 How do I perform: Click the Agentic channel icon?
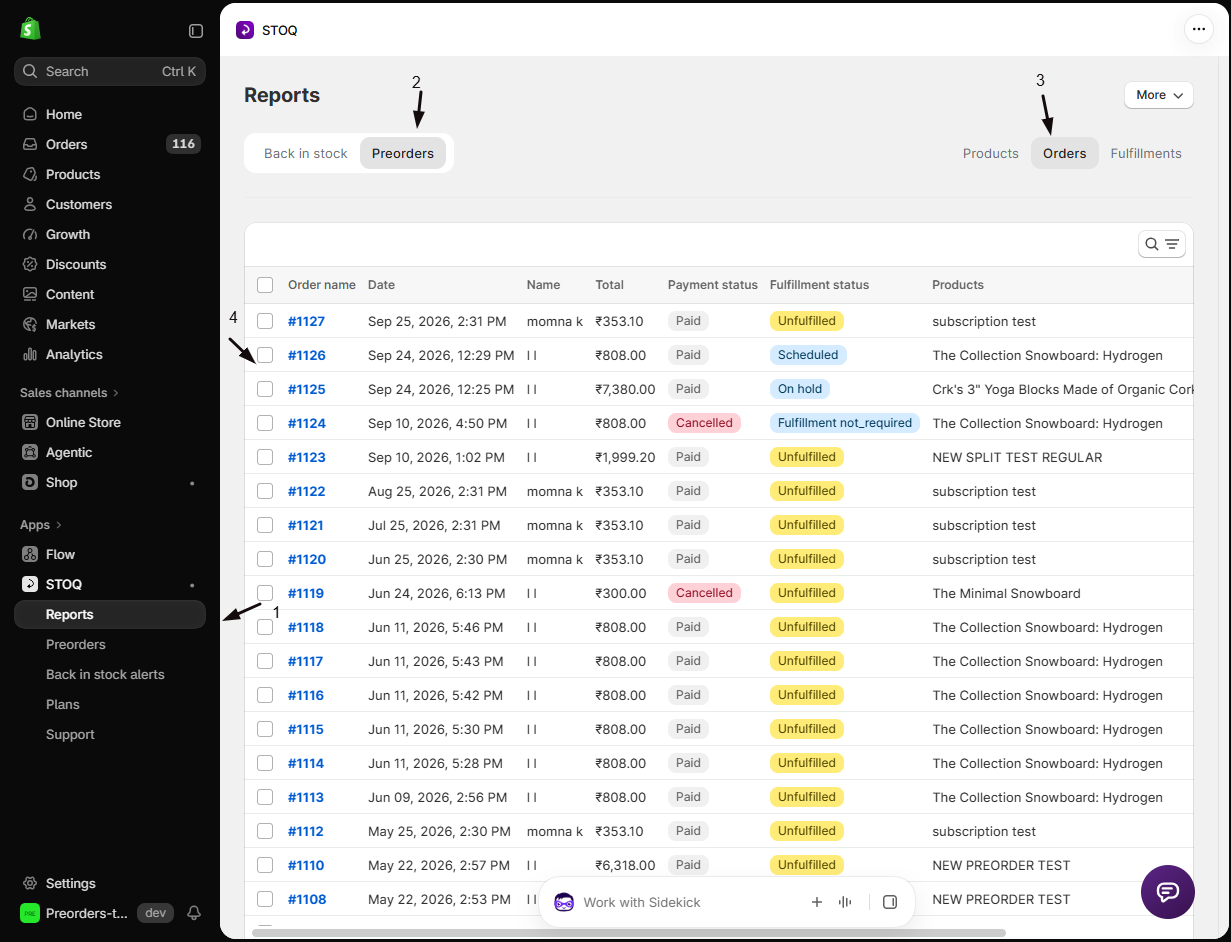coord(30,452)
